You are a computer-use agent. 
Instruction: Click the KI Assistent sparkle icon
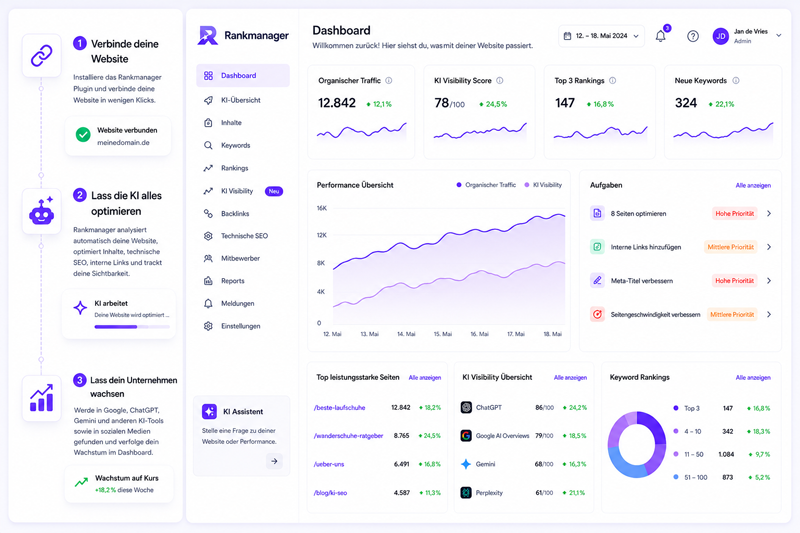pyautogui.click(x=209, y=411)
